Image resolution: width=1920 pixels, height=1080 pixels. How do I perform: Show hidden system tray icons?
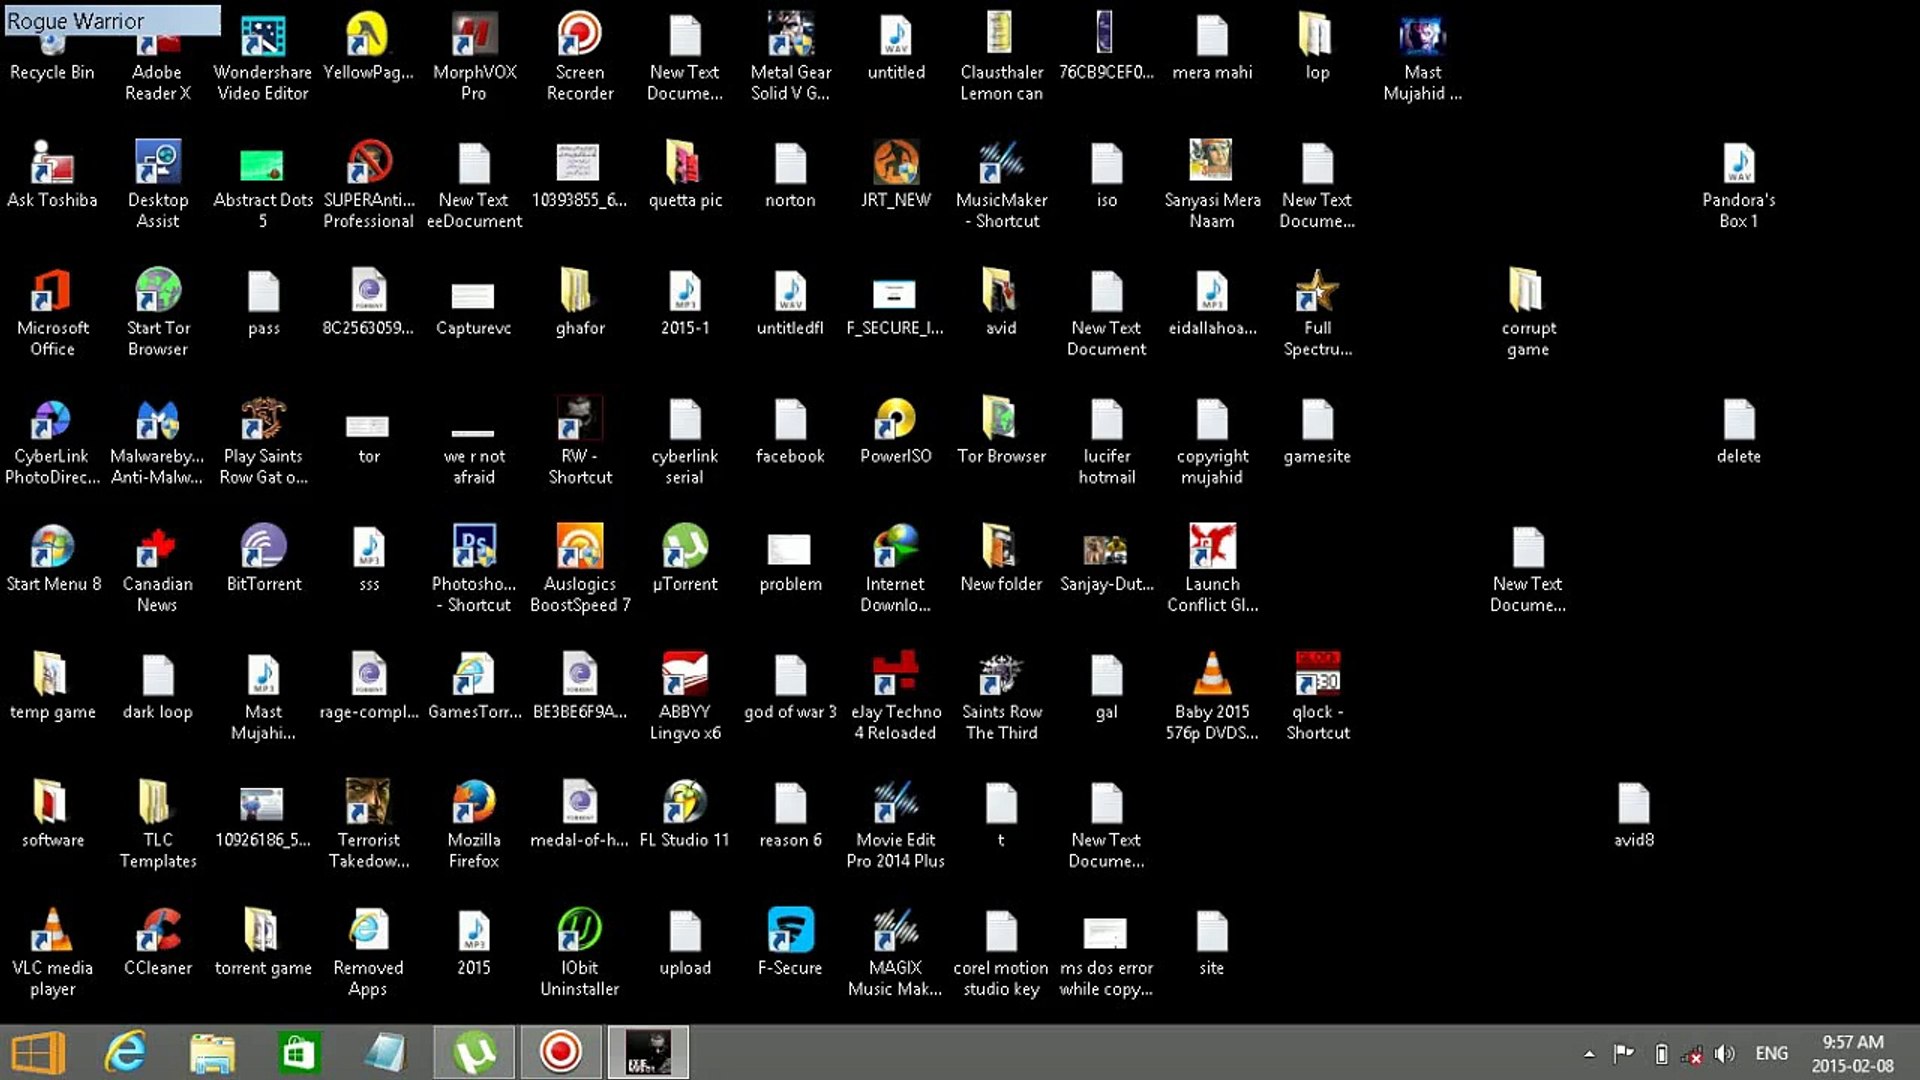(x=1589, y=1054)
